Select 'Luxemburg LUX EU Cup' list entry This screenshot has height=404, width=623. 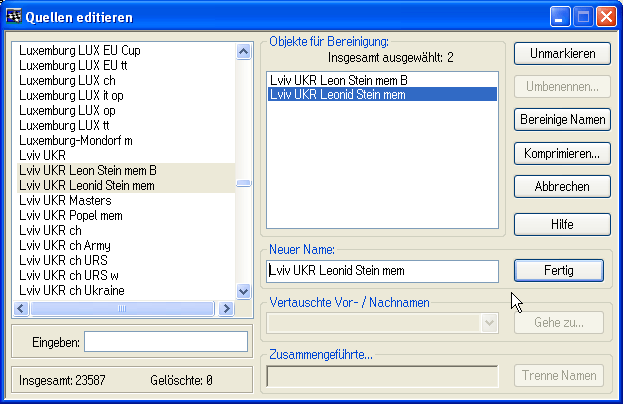coord(80,50)
